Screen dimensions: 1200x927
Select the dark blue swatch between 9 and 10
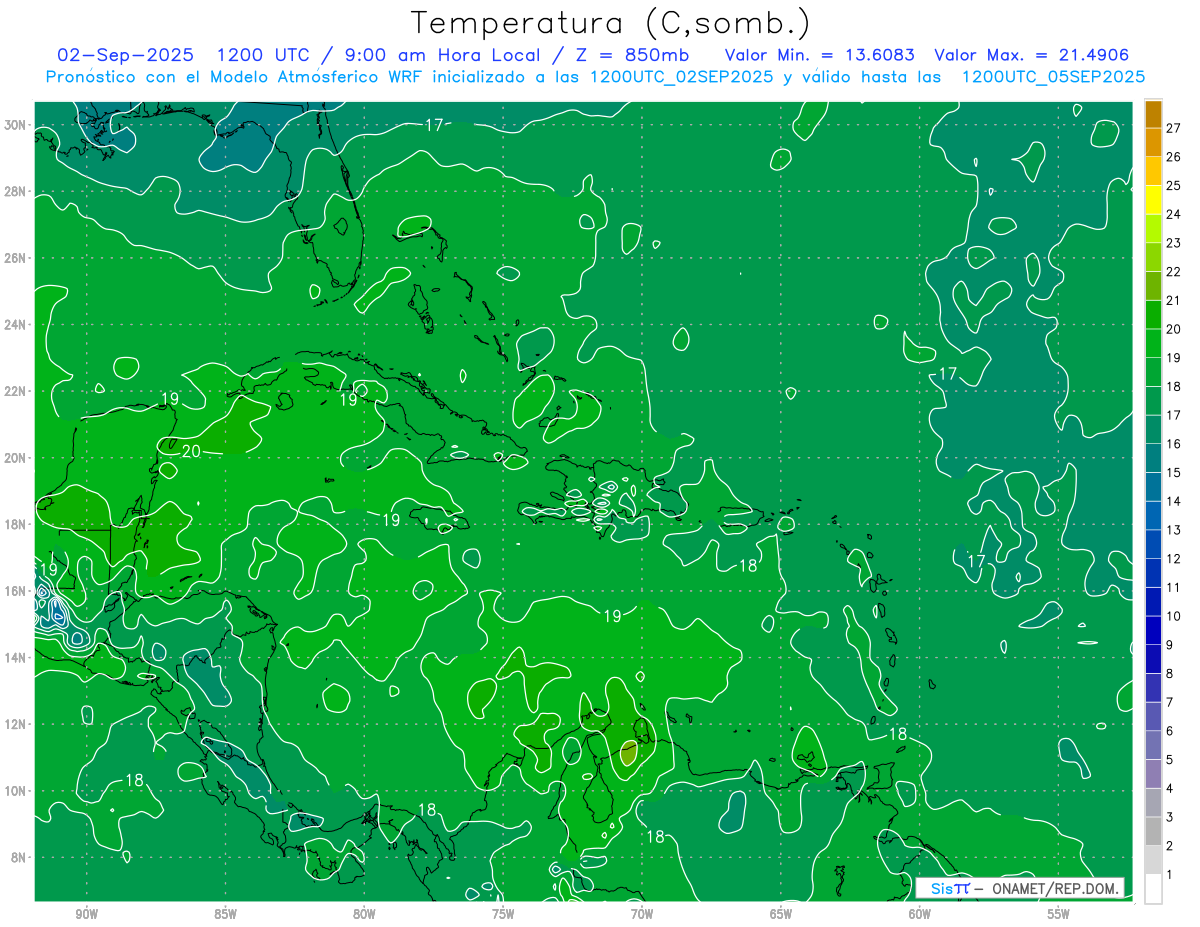coord(1153,630)
